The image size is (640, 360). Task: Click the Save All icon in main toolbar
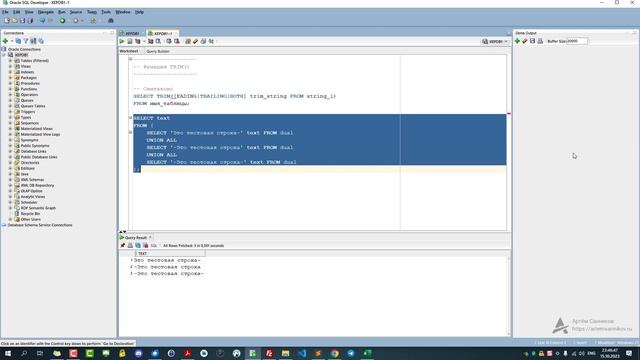click(x=30, y=20)
